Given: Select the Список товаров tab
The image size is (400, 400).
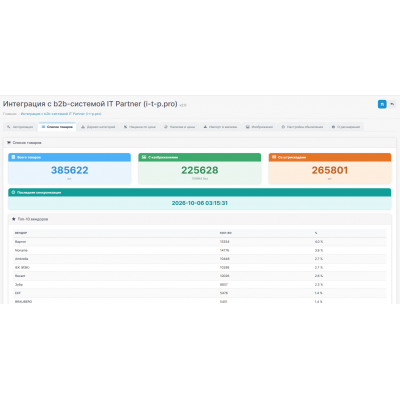Looking at the screenshot, I should click(57, 127).
